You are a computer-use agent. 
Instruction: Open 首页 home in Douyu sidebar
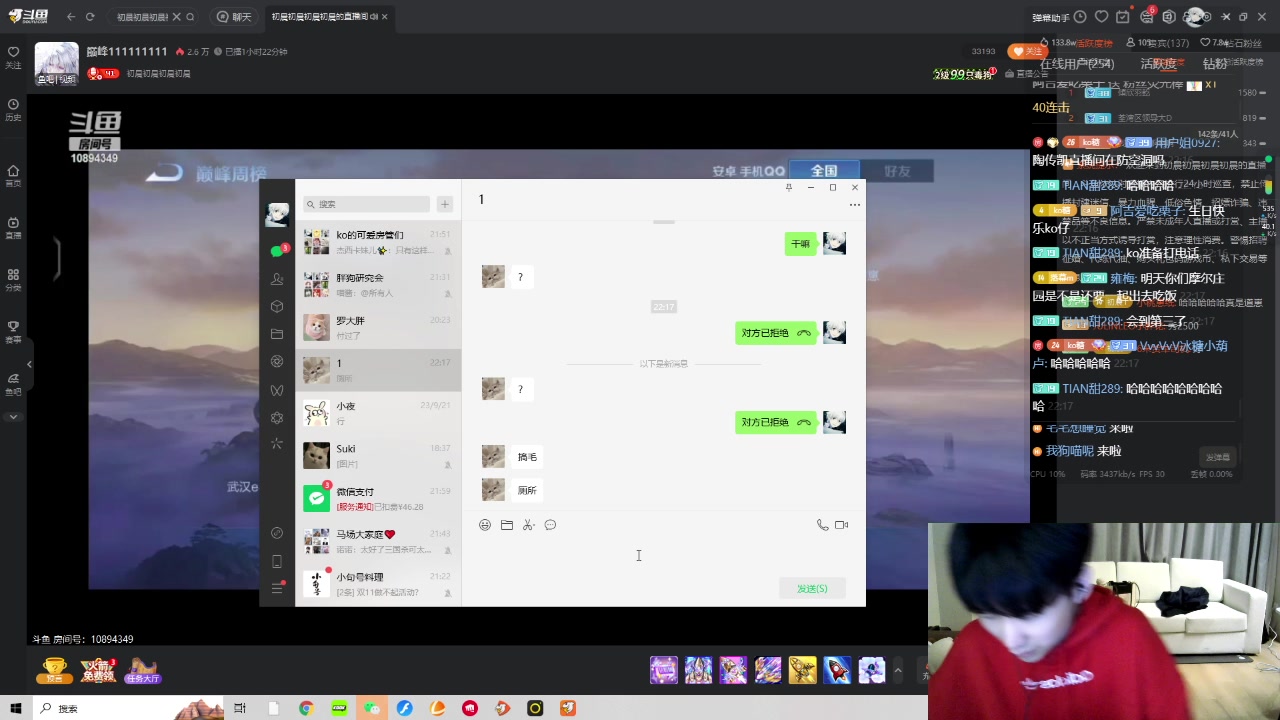(13, 176)
